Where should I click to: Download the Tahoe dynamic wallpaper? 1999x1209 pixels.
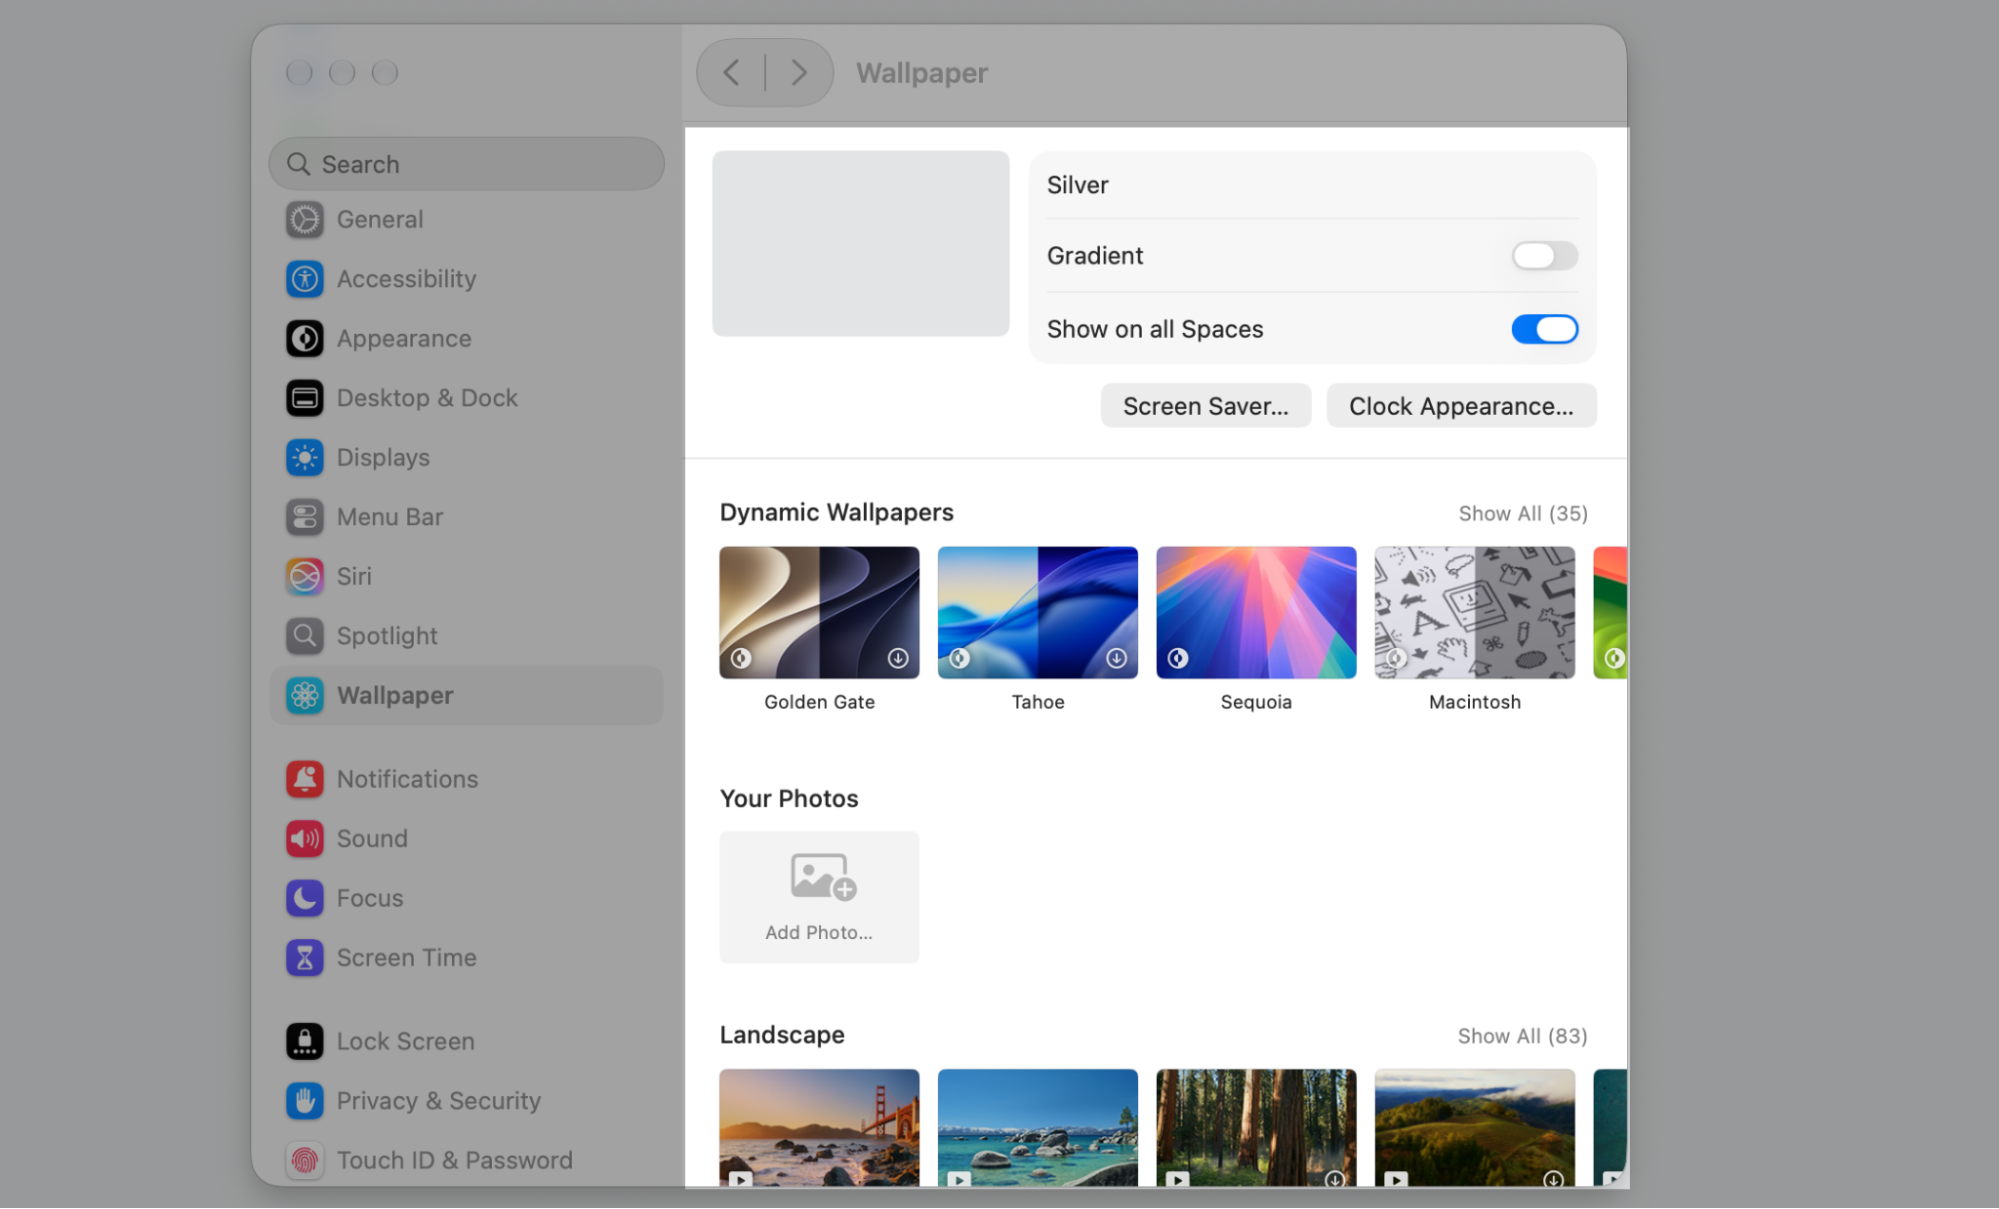[1116, 658]
